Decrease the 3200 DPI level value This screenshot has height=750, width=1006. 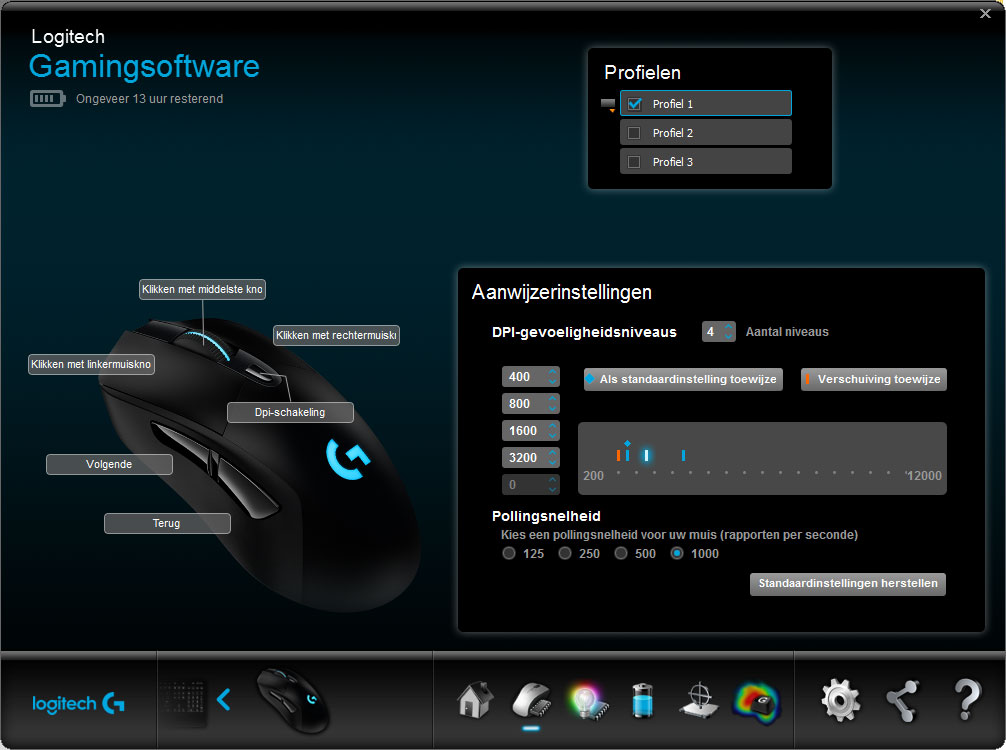(552, 462)
